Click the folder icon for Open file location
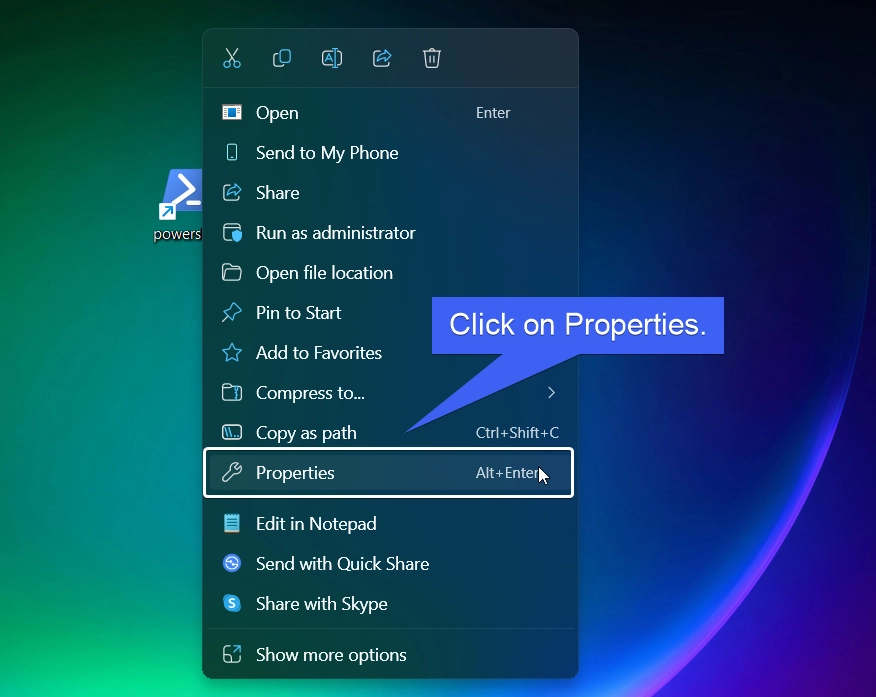Viewport: 876px width, 697px height. click(x=232, y=273)
